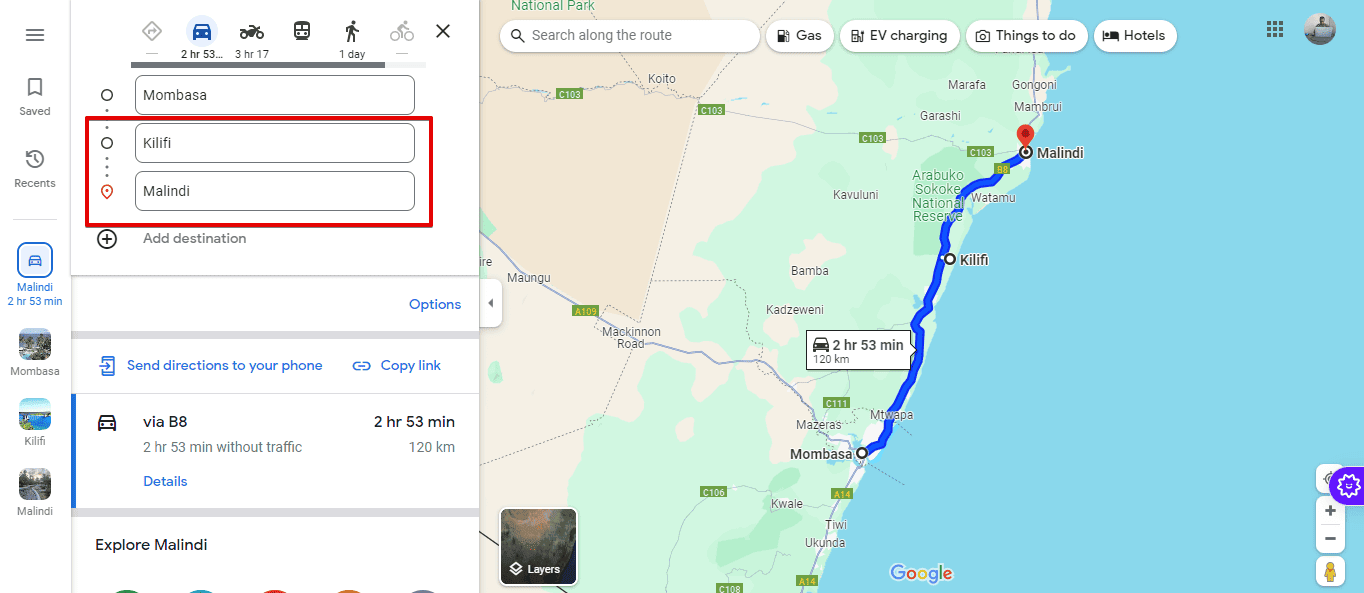1364x593 pixels.
Task: Search Hotels along the route
Action: [1135, 35]
